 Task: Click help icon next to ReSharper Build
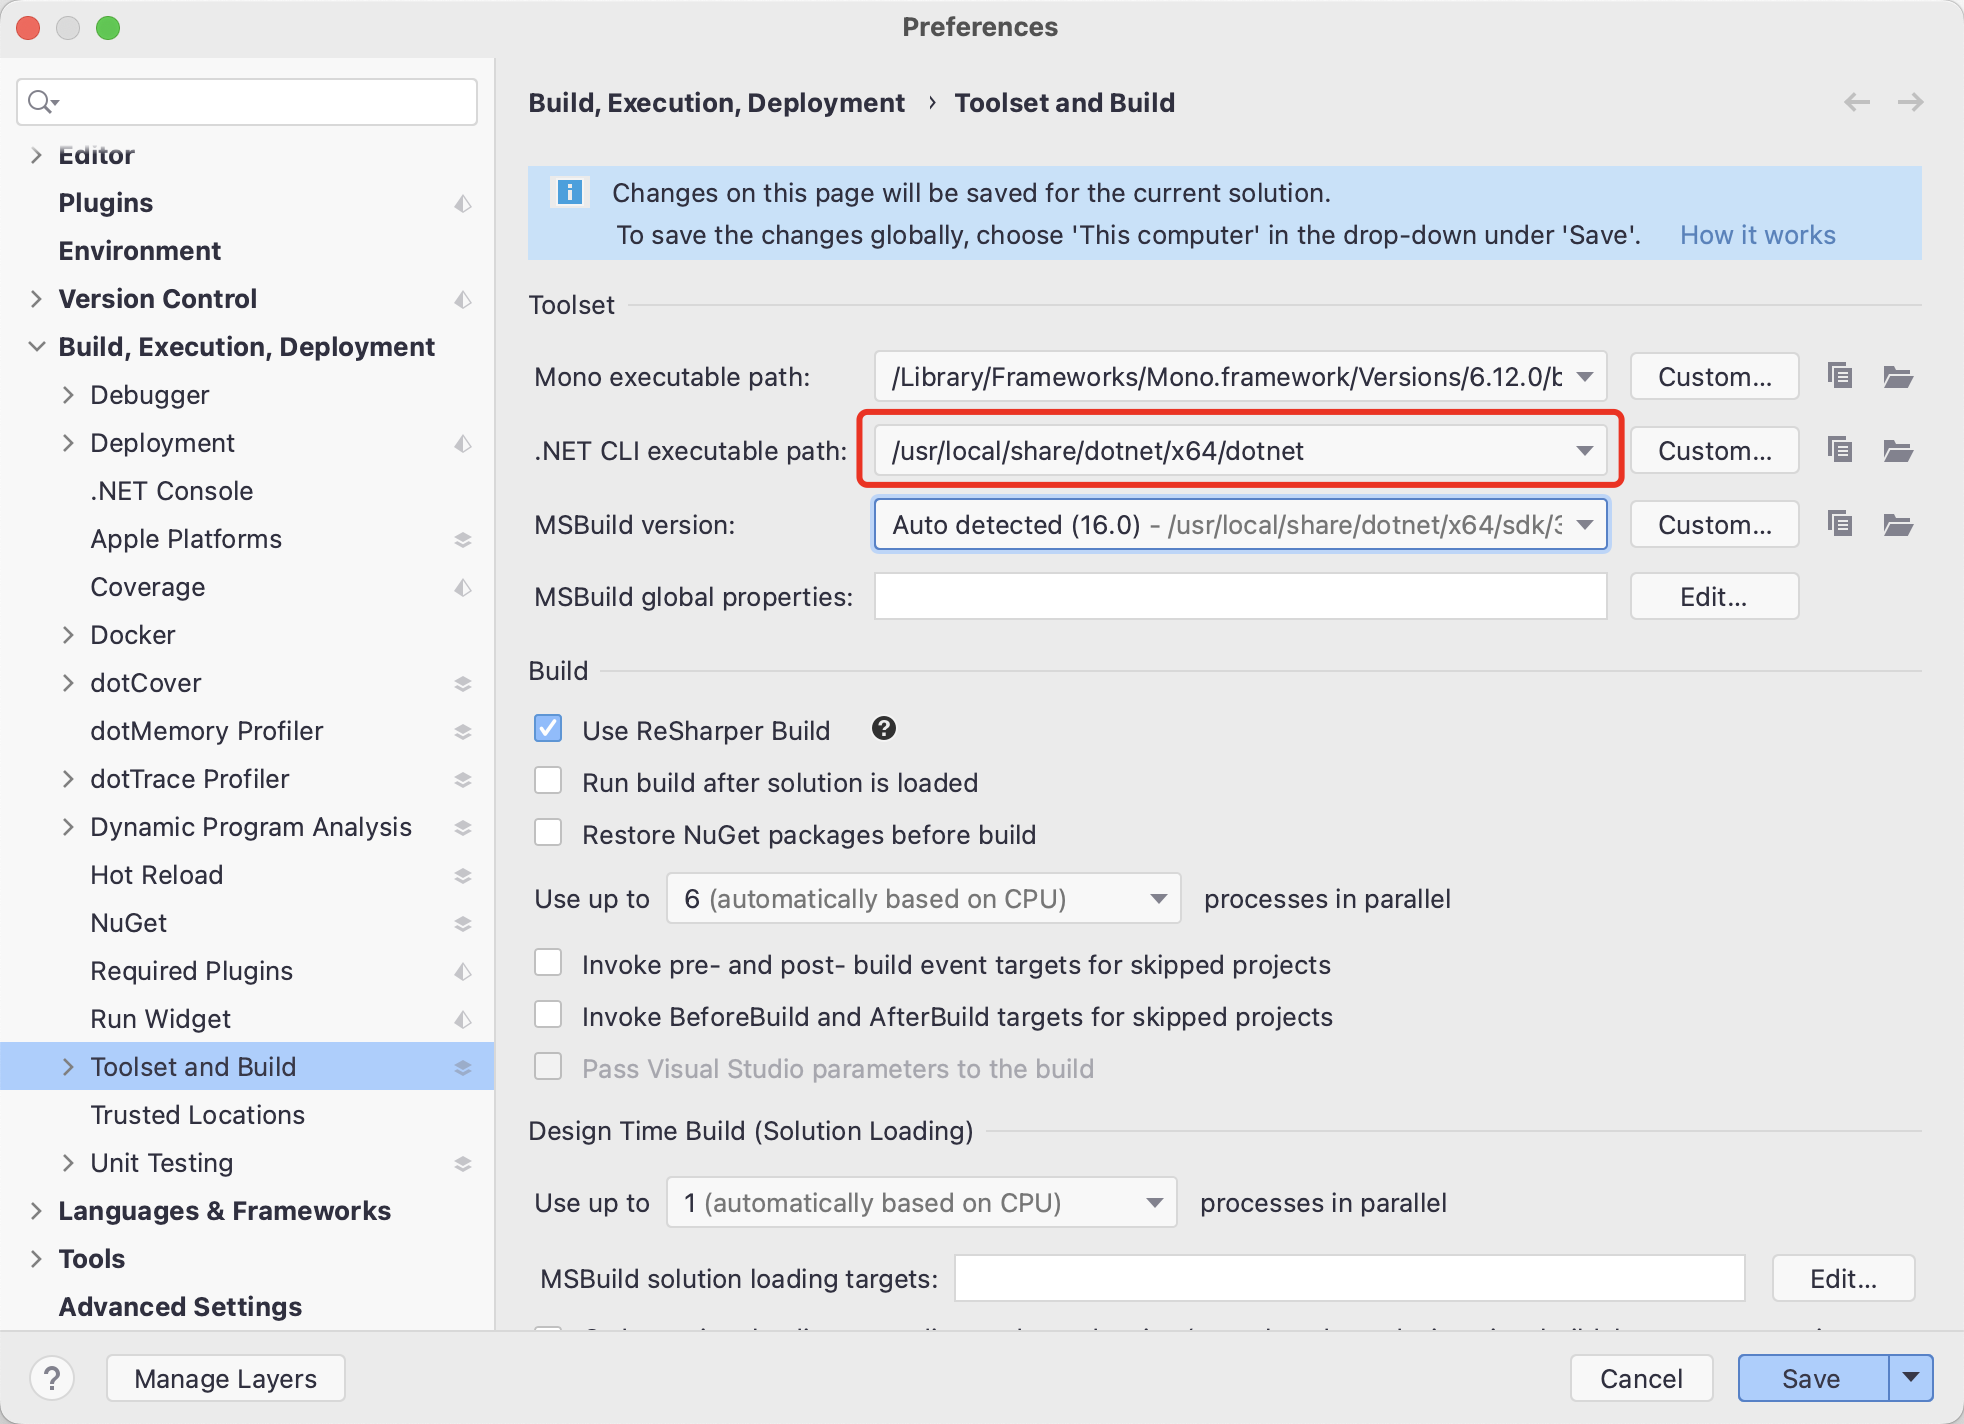[x=883, y=729]
